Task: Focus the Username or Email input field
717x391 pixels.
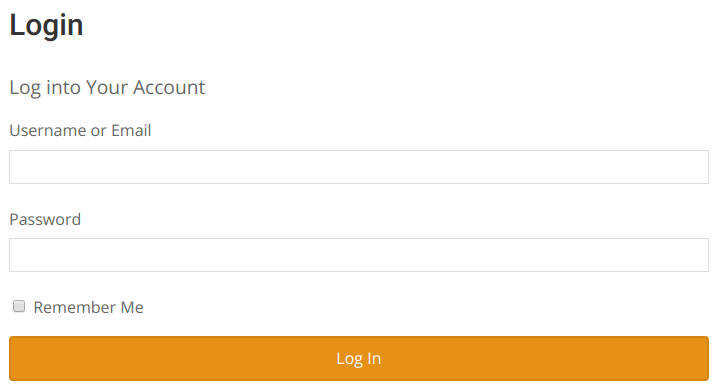Action: point(359,167)
